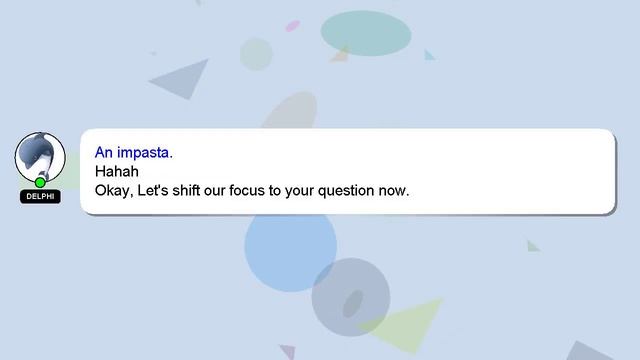Click the dark oval inside the gray ring
This screenshot has height=360, width=640.
(353, 304)
